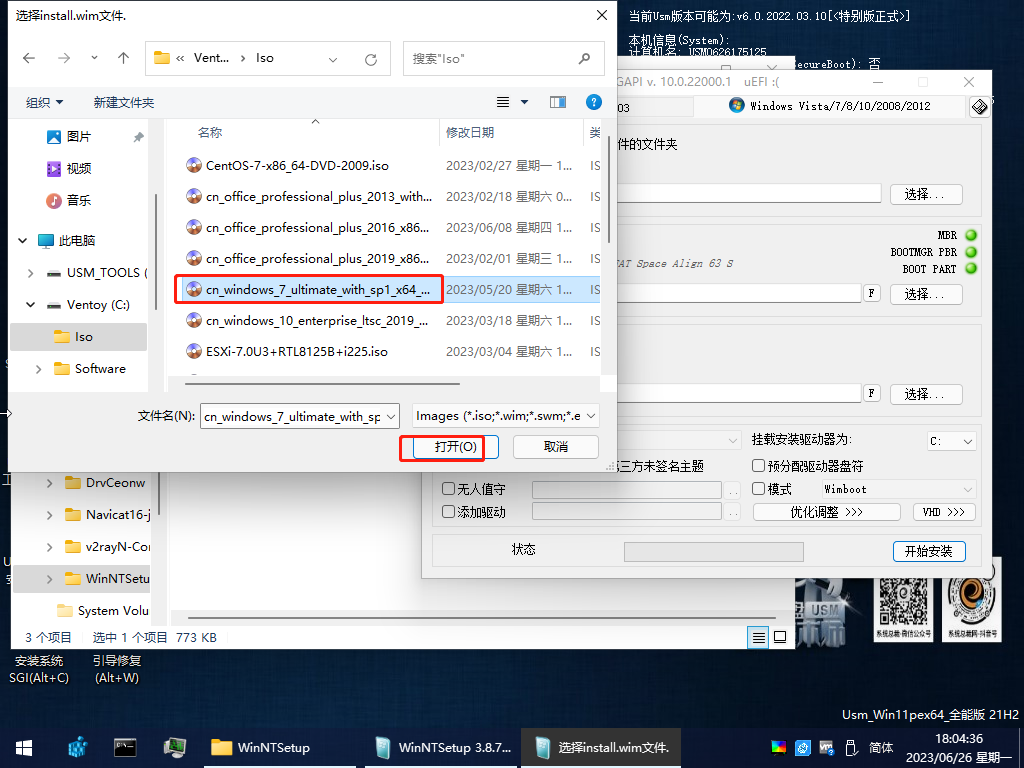Open recent locations dropdown arrow
The image size is (1024, 768).
tap(95, 58)
